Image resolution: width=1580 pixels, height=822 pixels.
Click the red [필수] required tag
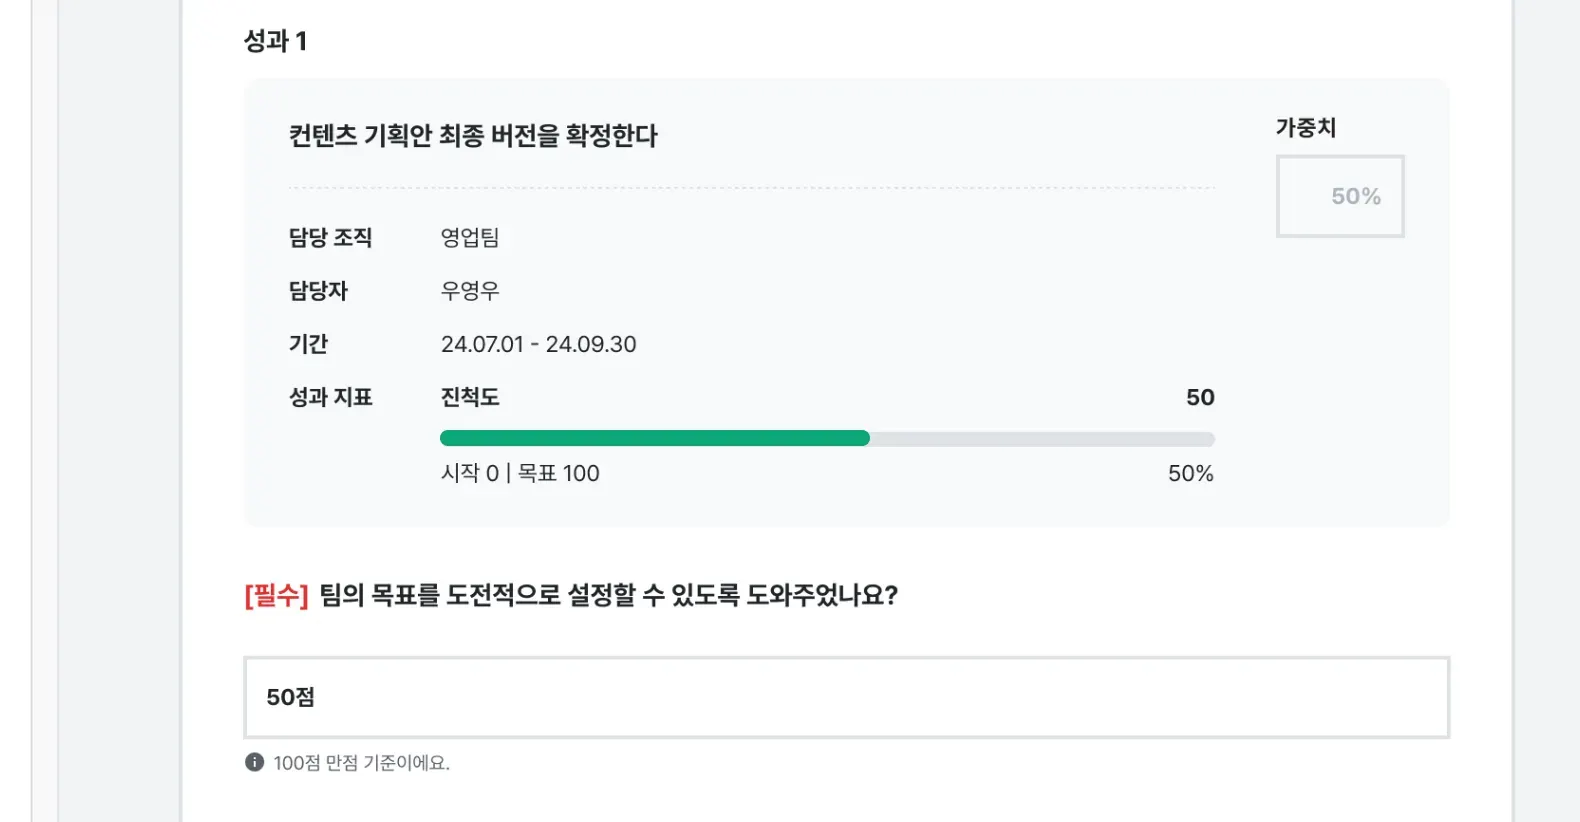276,595
